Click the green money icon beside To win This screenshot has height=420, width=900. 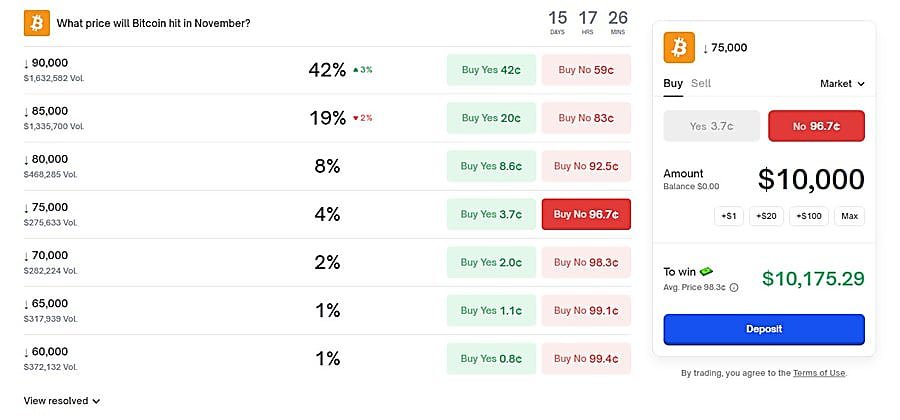tap(706, 271)
